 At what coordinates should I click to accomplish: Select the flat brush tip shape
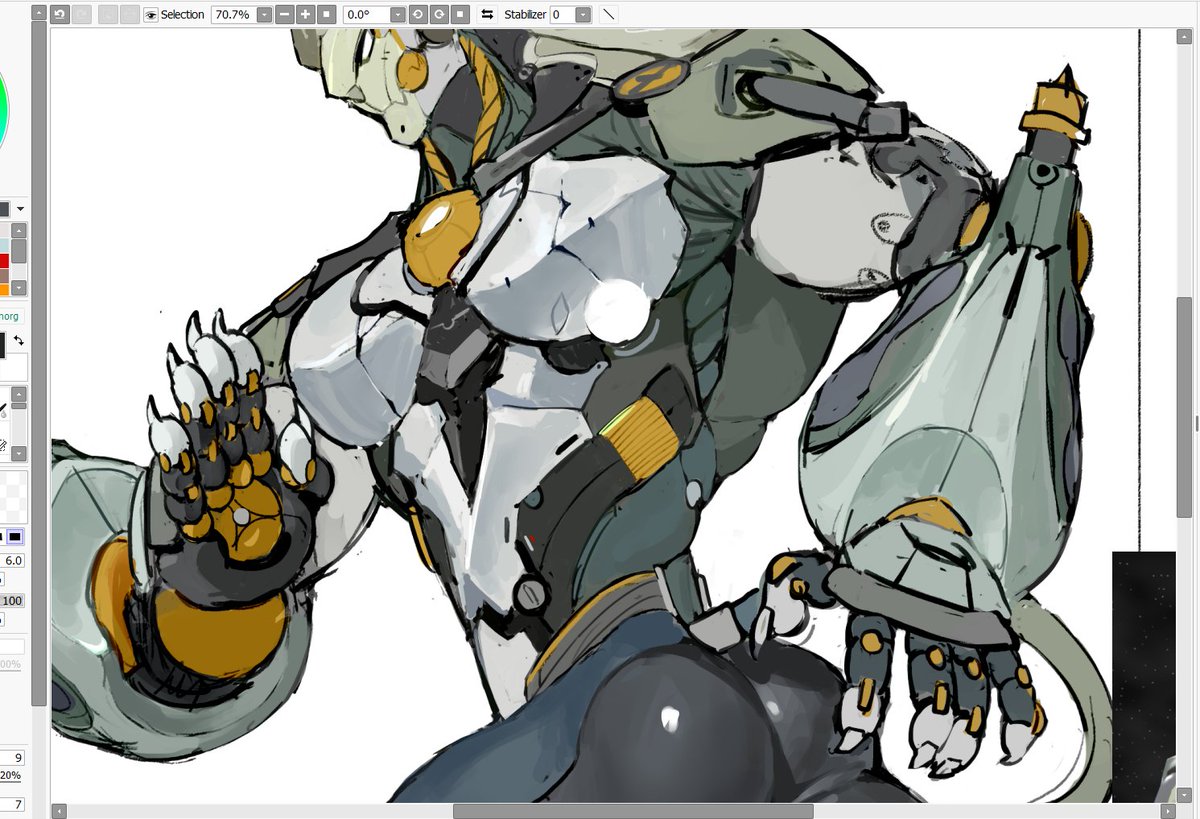(15, 538)
